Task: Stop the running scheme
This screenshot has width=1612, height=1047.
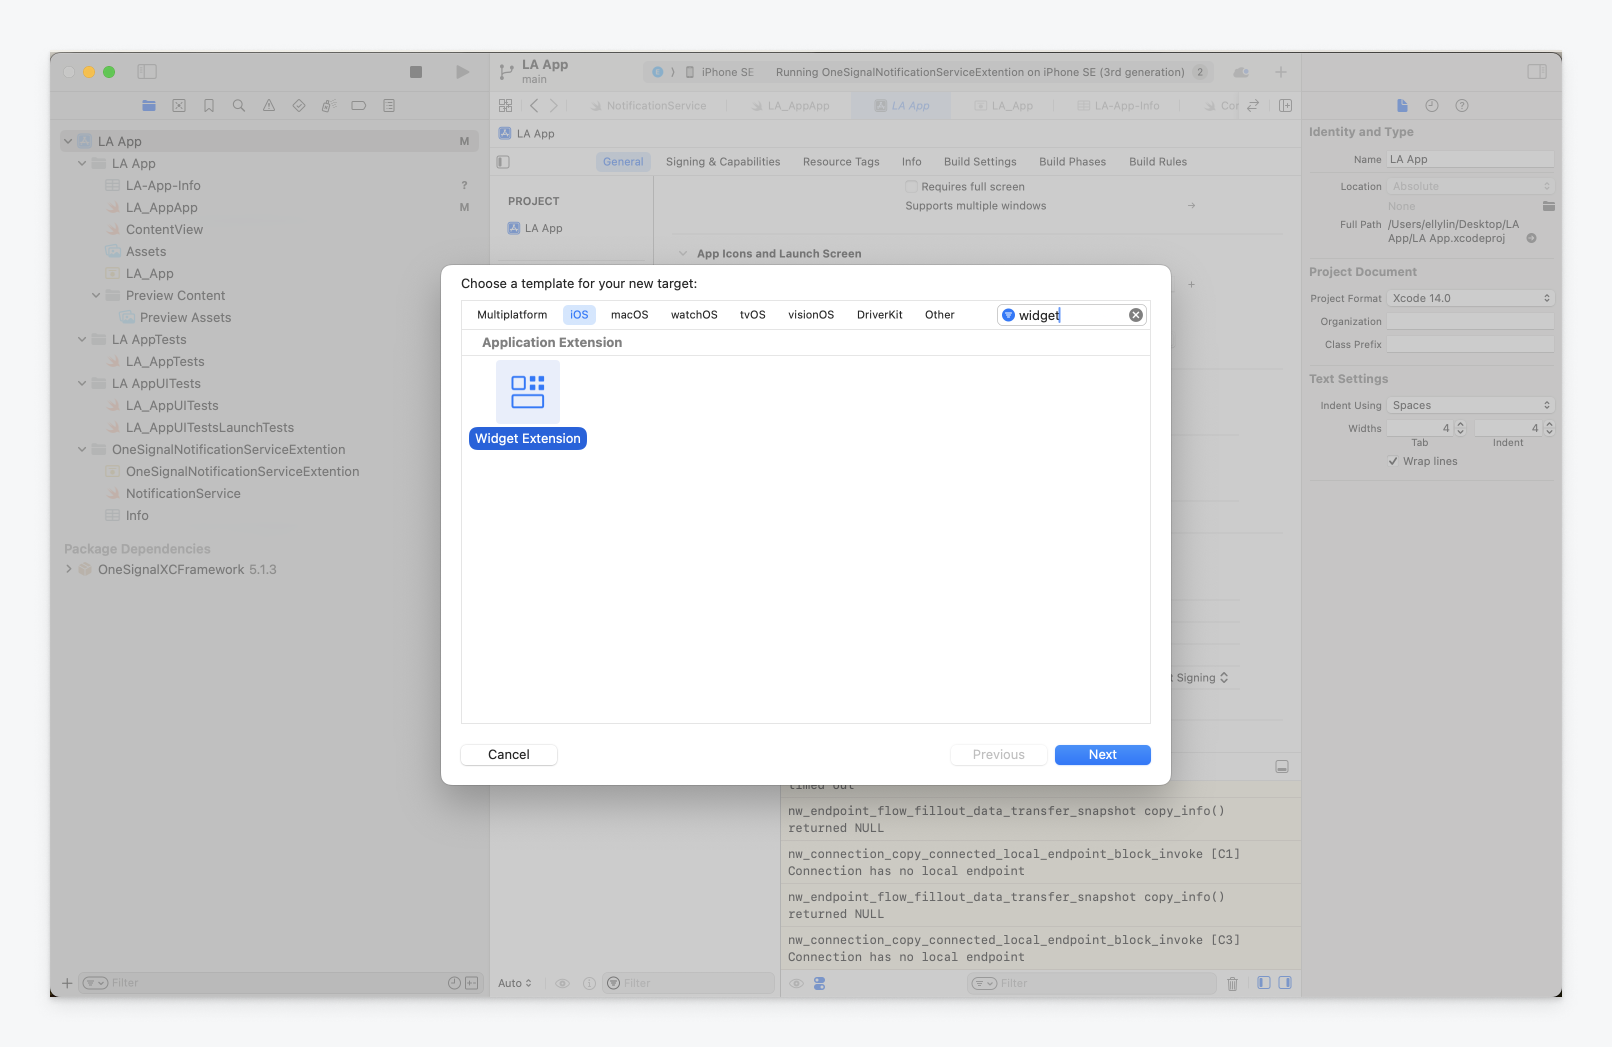Action: (x=416, y=72)
